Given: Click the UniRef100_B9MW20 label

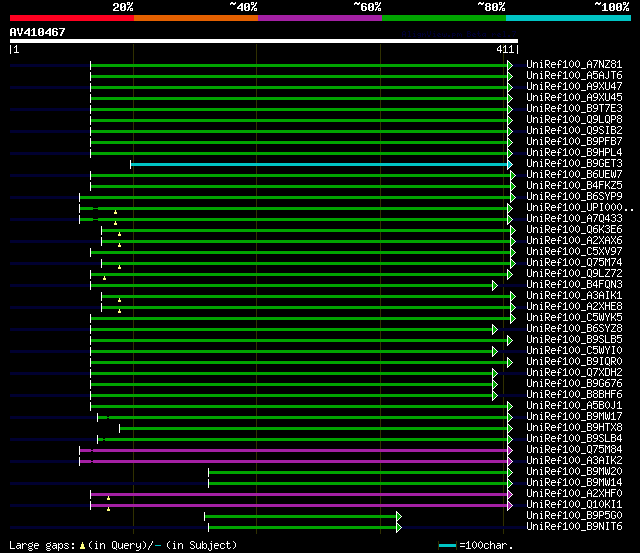Looking at the screenshot, I should (574, 472).
